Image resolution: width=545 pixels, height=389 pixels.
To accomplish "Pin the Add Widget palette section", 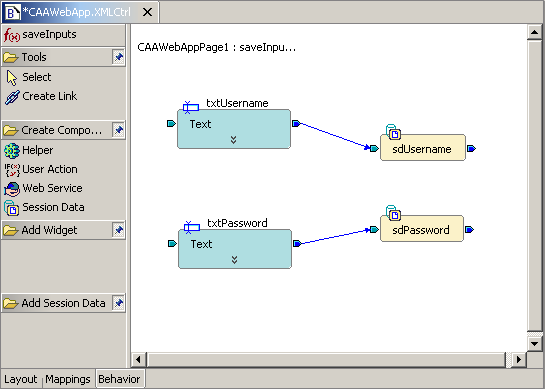I will tap(119, 230).
